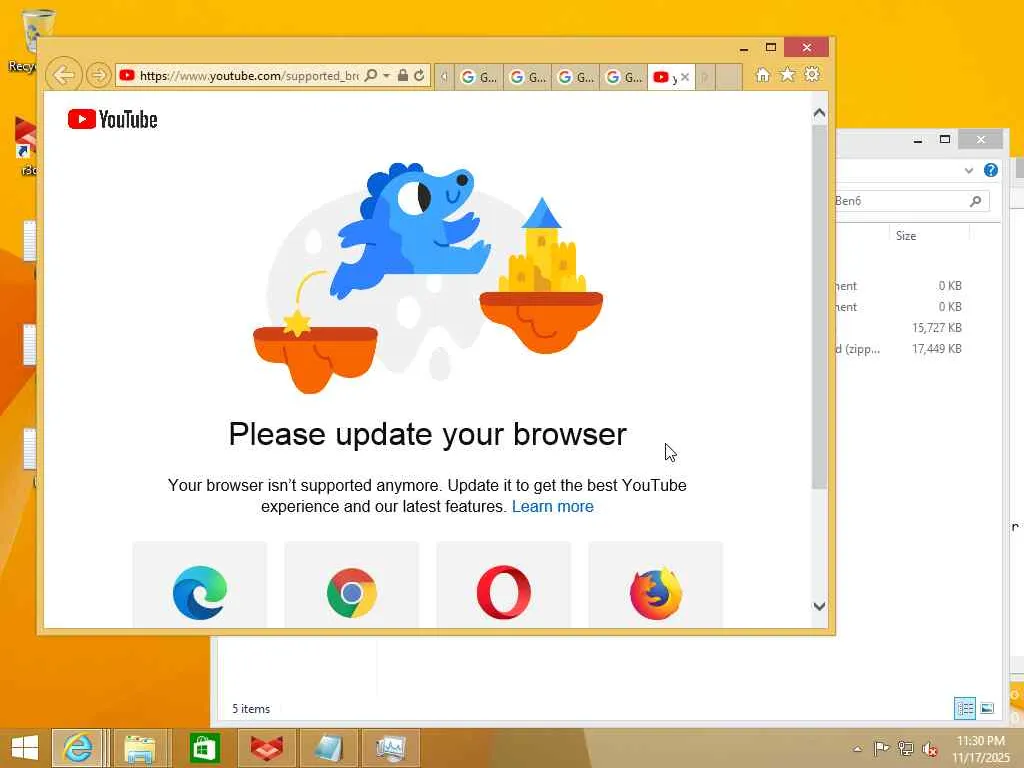Switch File Explorer to large icons view
1024x768 pixels.
(987, 709)
